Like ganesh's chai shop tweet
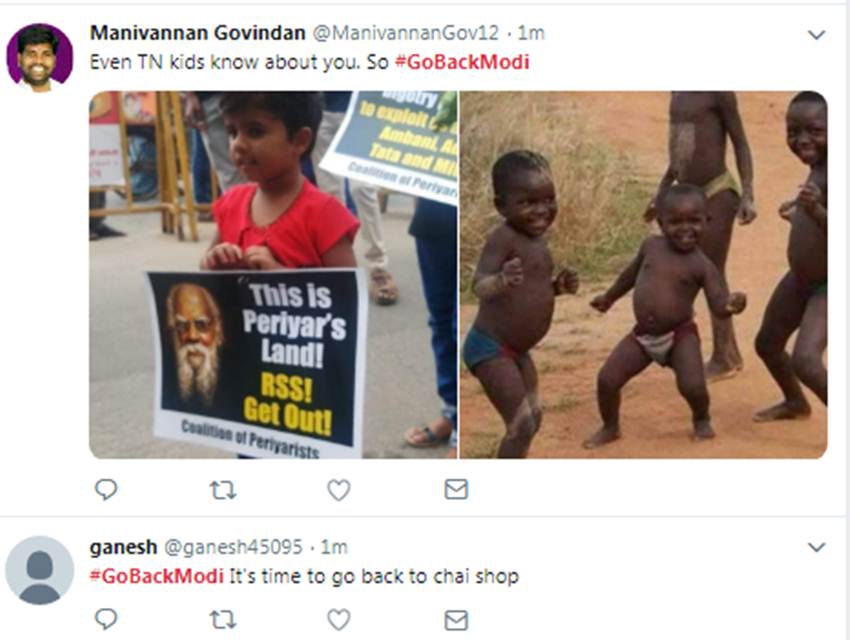 pos(339,620)
